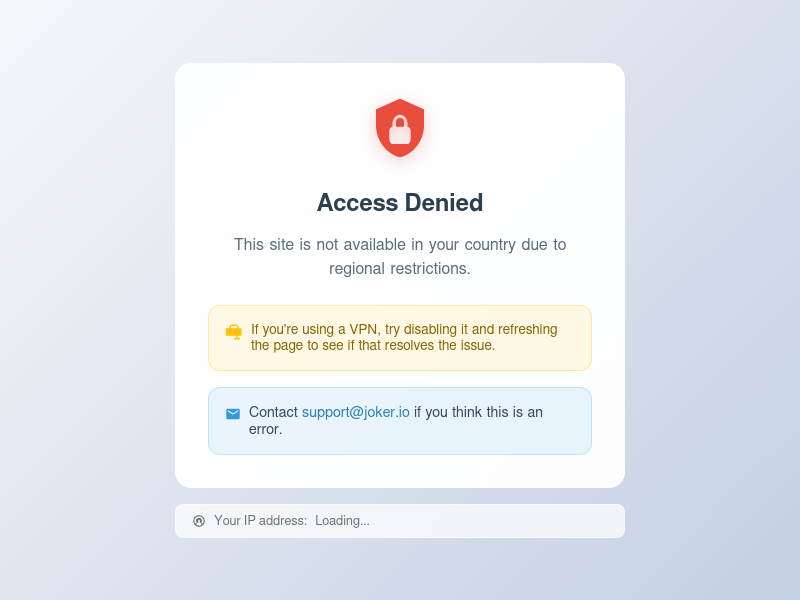
Task: Click the word 'error.' in contact box
Action: (266, 429)
